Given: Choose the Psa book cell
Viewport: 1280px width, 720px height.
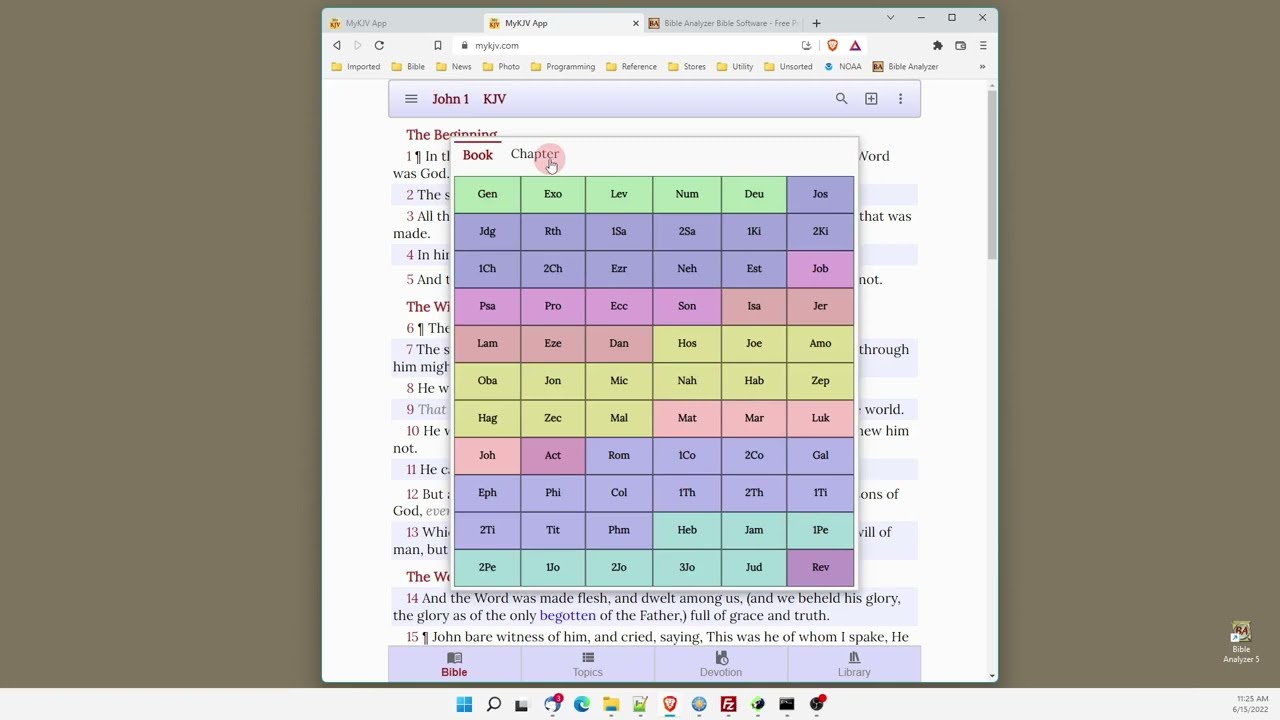Looking at the screenshot, I should coord(487,306).
